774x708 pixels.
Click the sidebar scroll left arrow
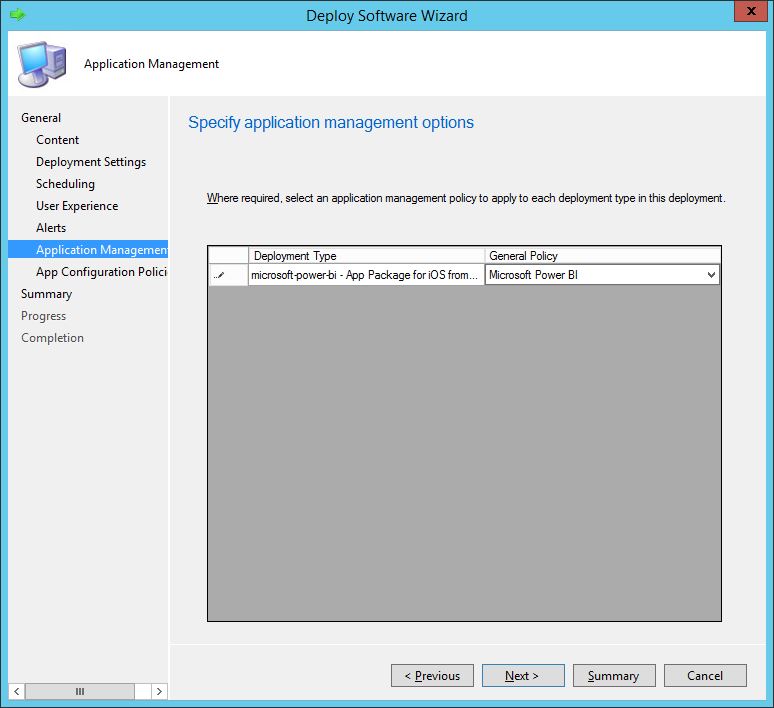pyautogui.click(x=16, y=691)
